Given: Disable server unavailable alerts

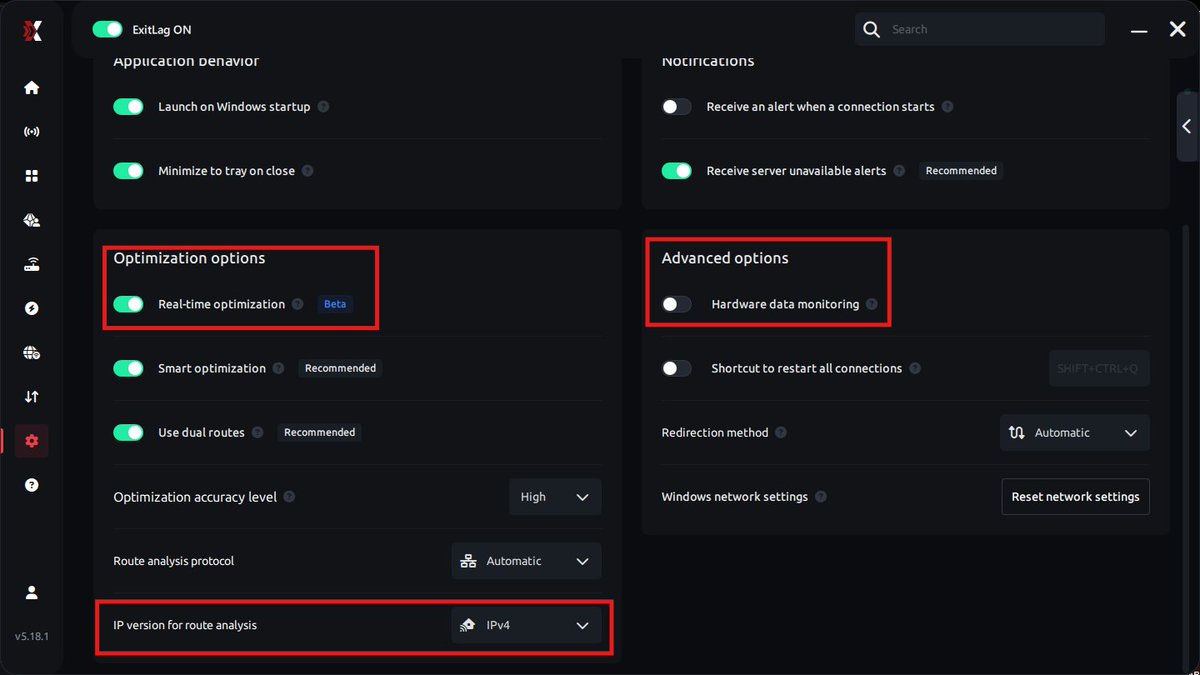Looking at the screenshot, I should point(677,171).
